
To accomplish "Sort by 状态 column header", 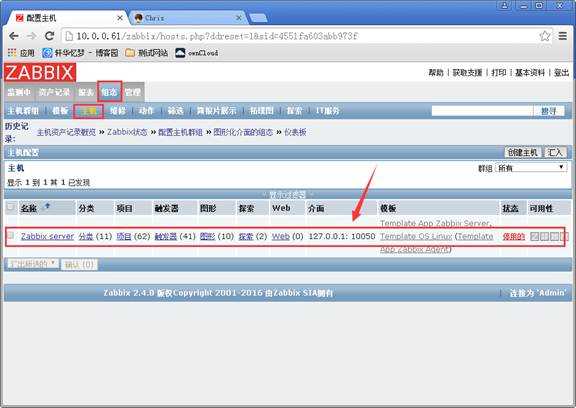I will click(510, 208).
